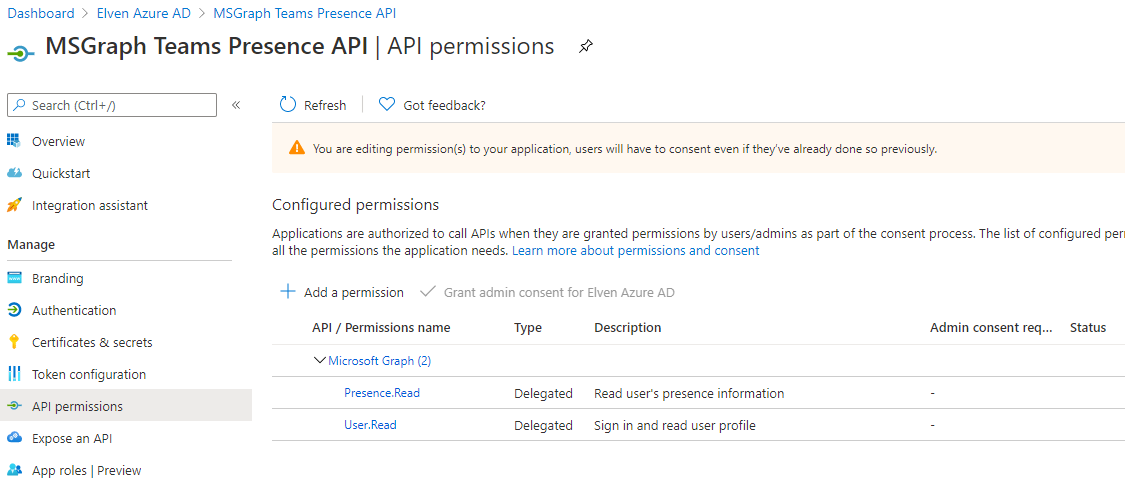This screenshot has height=481, width=1125.
Task: Grant admin consent for Elven Azure AD
Action: (x=560, y=292)
